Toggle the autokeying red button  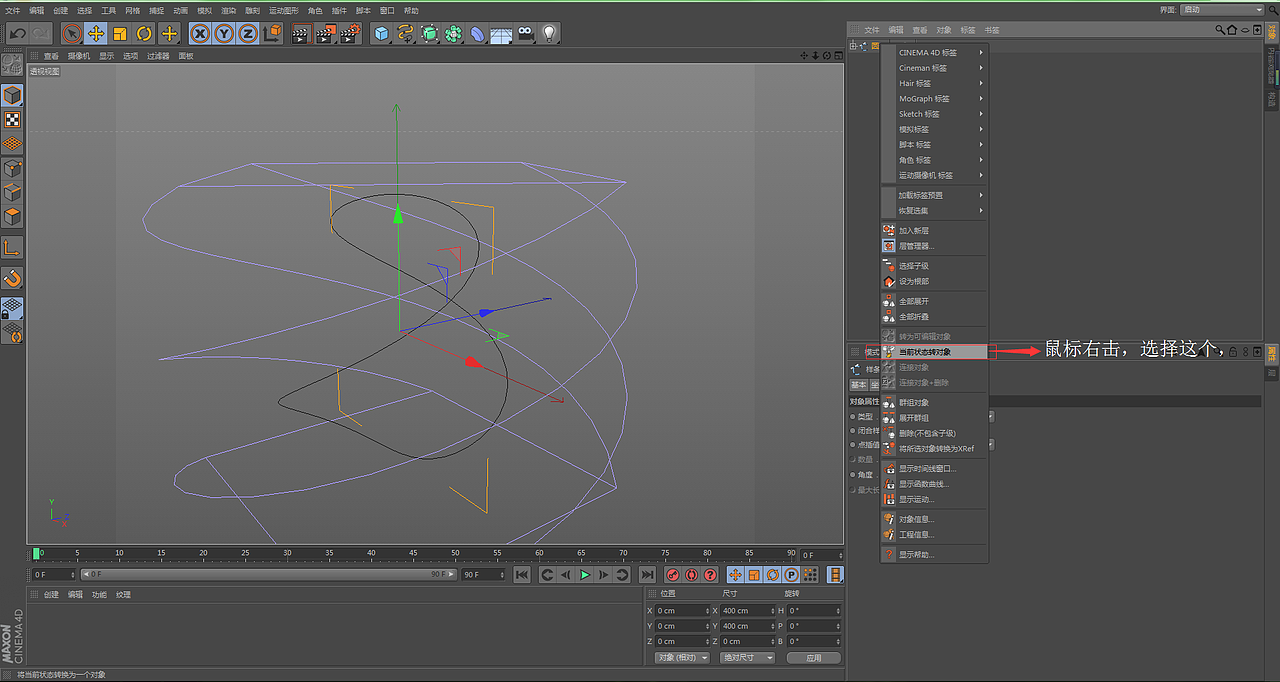[x=691, y=575]
